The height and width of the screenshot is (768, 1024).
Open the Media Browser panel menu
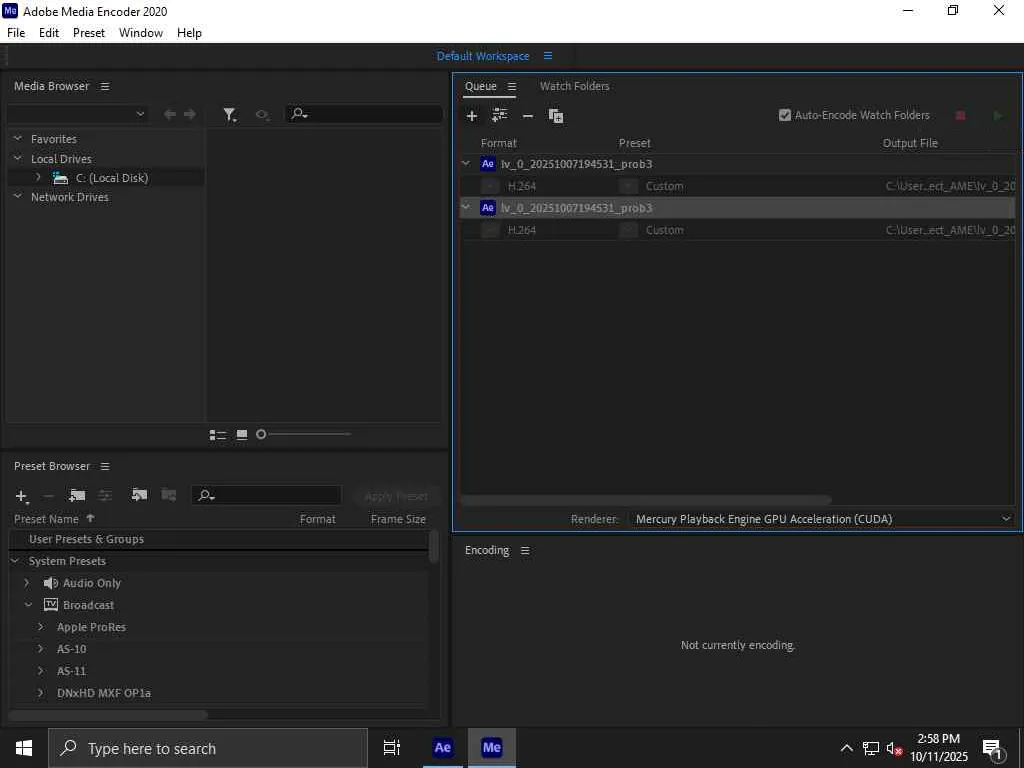[x=105, y=86]
